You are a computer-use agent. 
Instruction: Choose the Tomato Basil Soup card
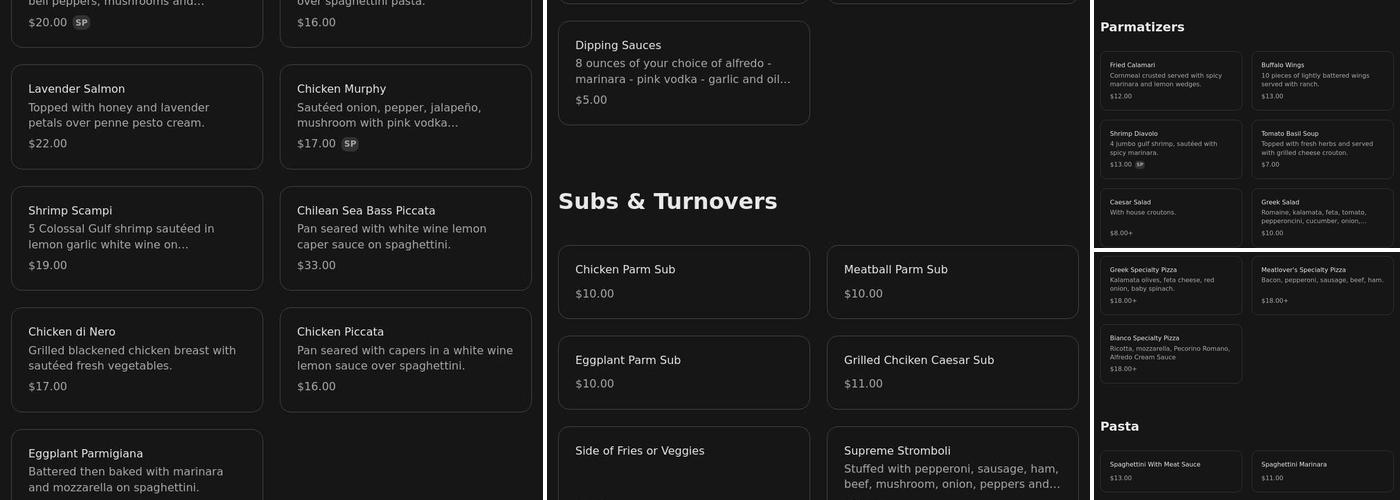[x=1322, y=149]
